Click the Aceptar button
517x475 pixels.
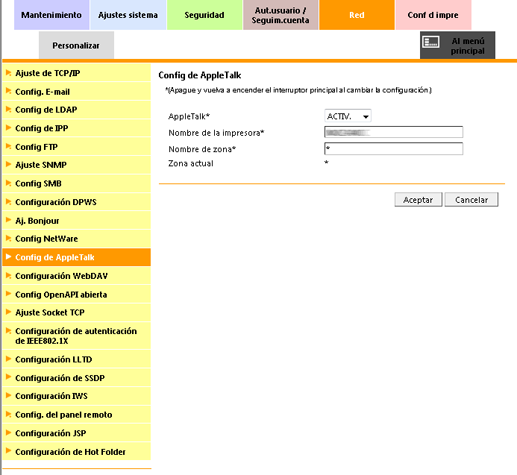pos(418,200)
